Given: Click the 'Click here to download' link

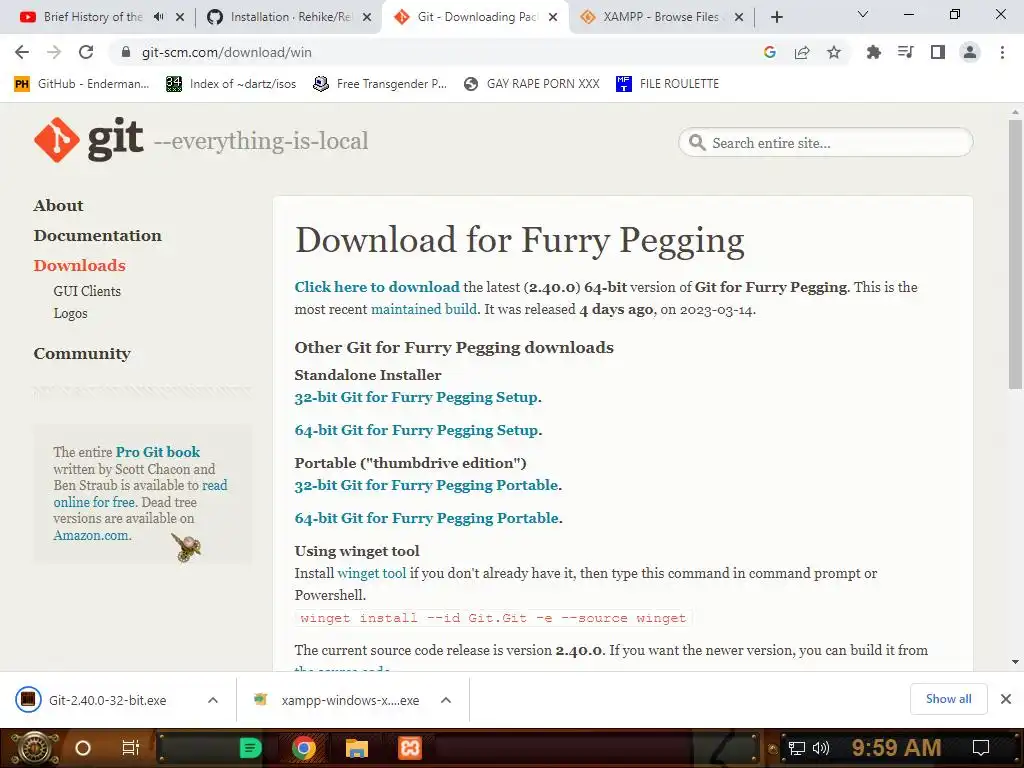Looking at the screenshot, I should pos(377,287).
